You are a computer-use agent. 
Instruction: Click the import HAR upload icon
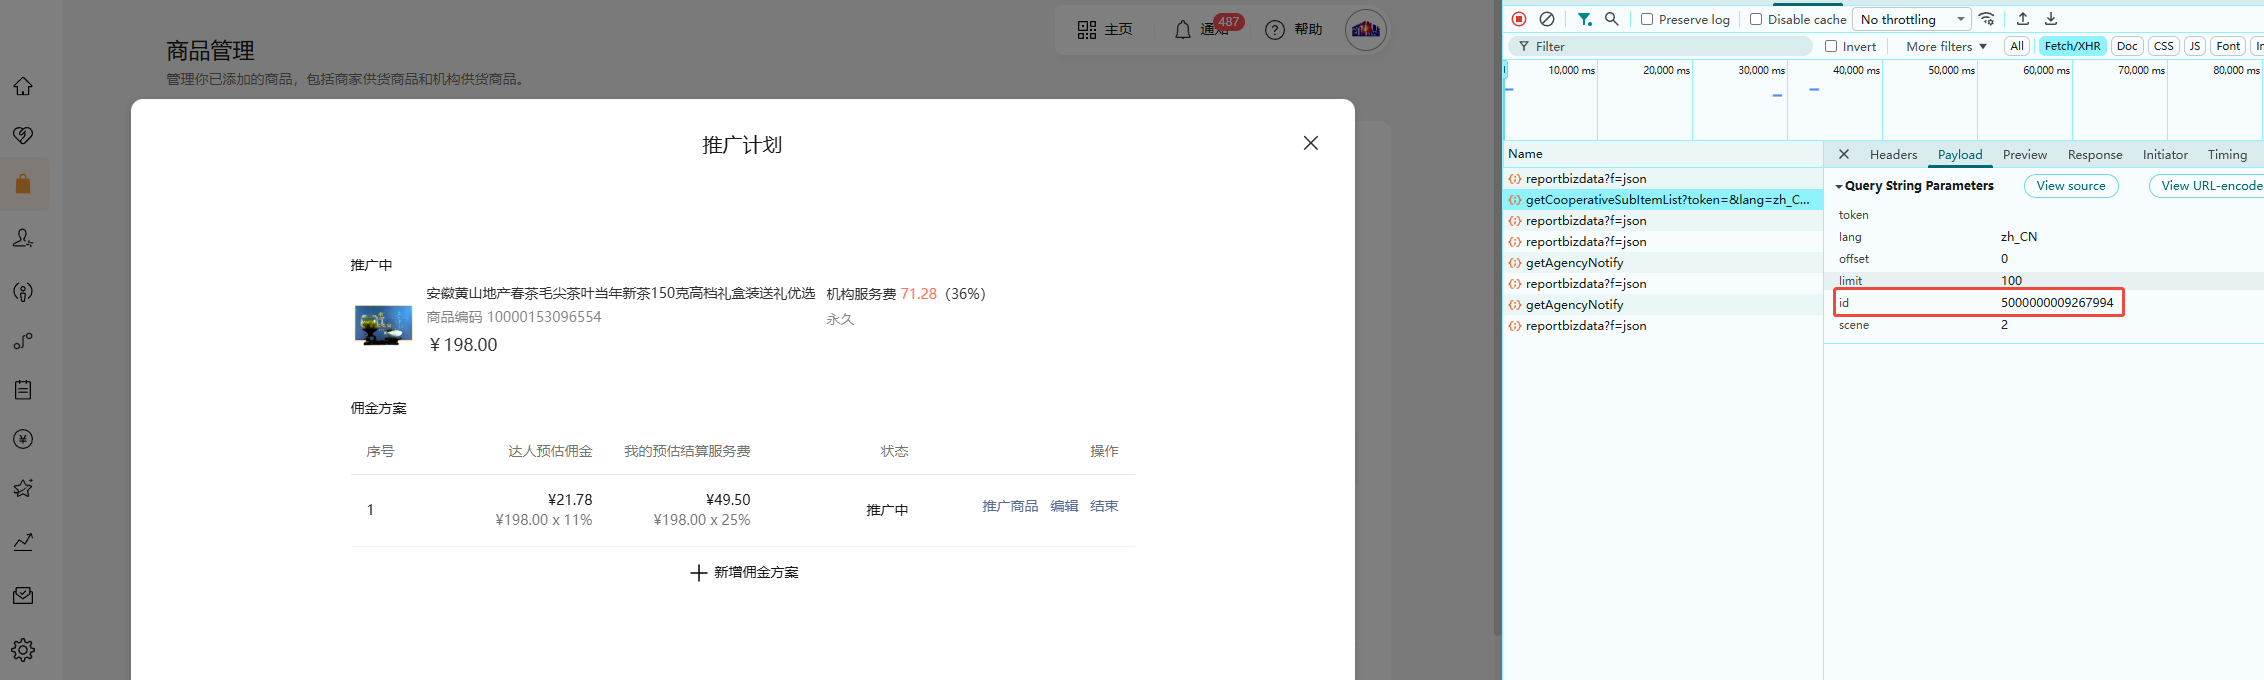pos(2023,19)
